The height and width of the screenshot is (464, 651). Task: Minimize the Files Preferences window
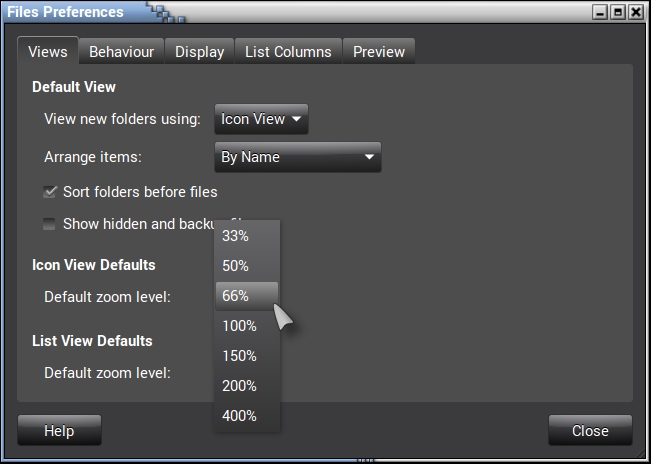pos(600,13)
